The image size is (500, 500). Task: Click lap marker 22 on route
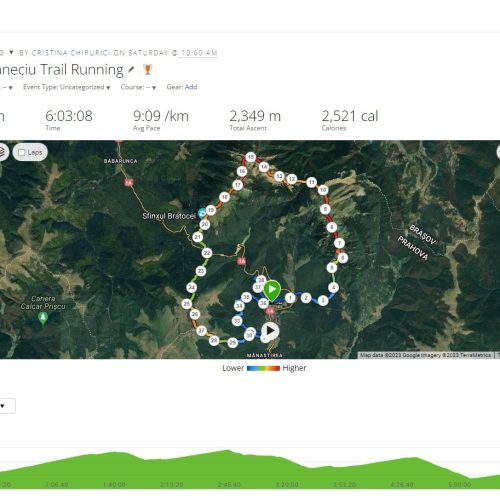coord(207,253)
